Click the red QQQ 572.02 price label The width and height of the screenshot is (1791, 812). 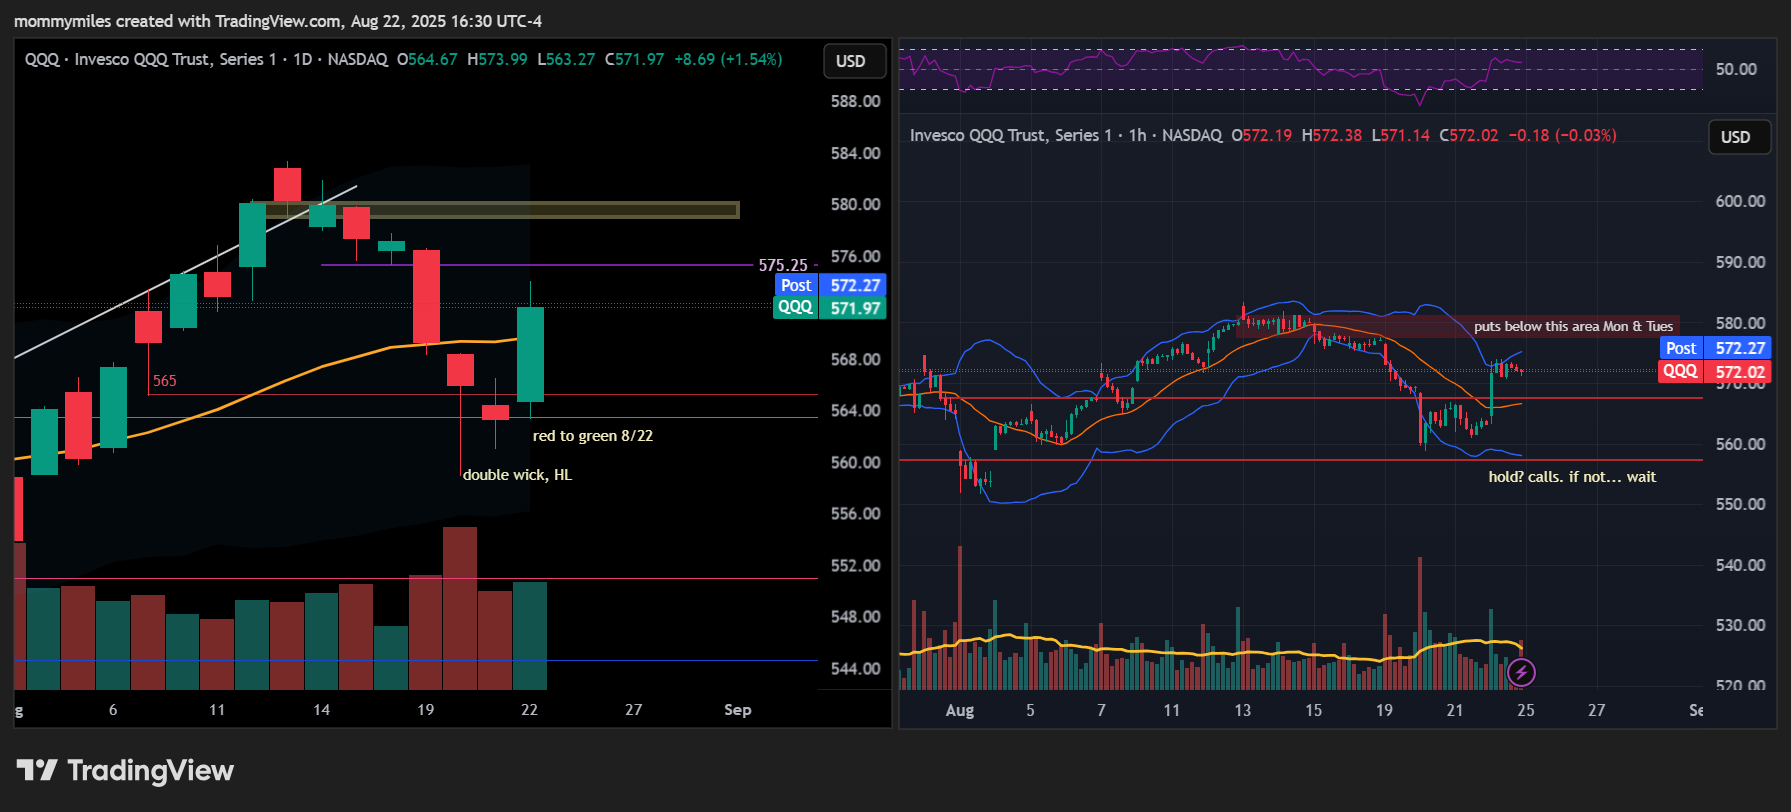1715,371
